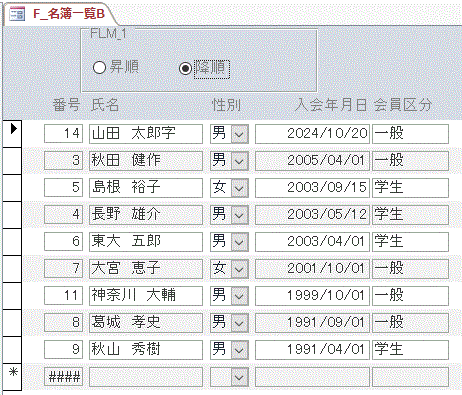
Task: Click the 氏名 field 長野 雄介
Action: [x=146, y=215]
